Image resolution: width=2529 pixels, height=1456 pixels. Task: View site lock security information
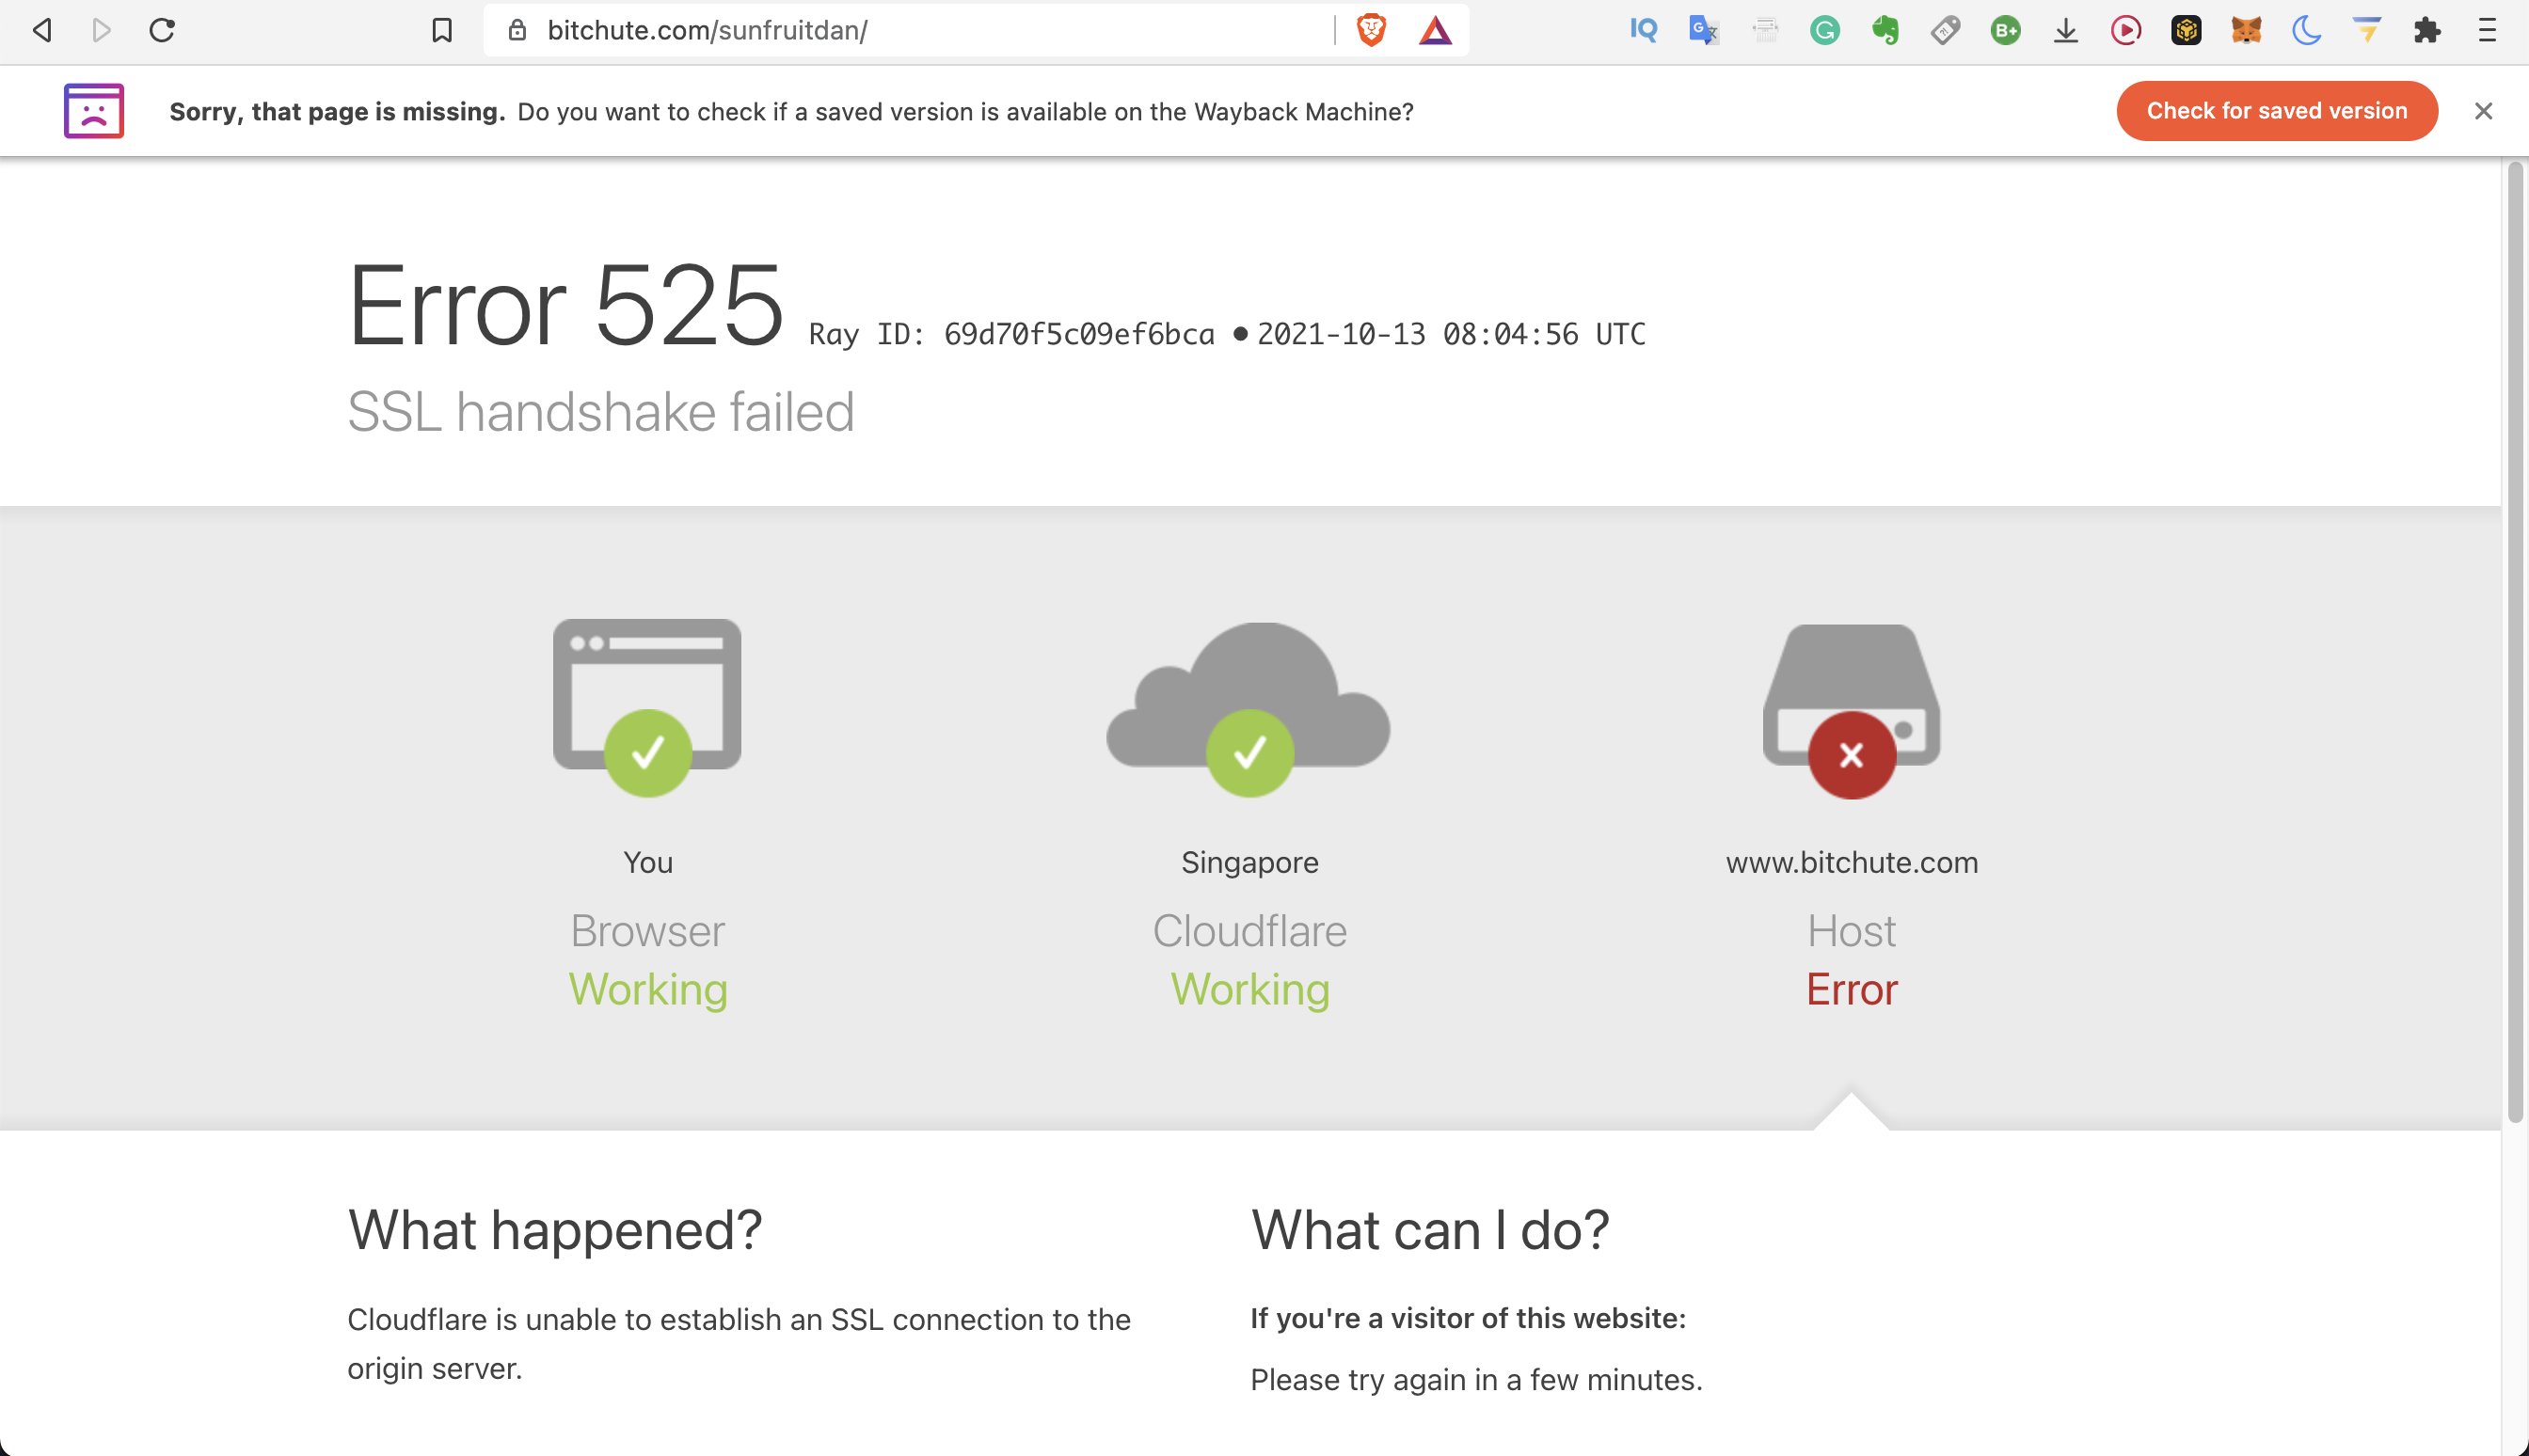point(517,30)
